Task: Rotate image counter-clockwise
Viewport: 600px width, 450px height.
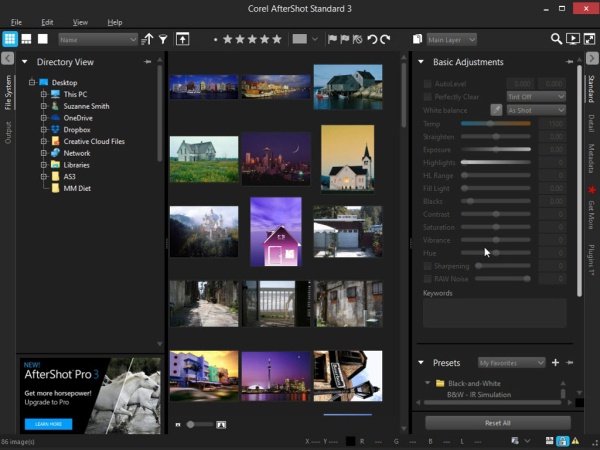Action: (x=372, y=39)
